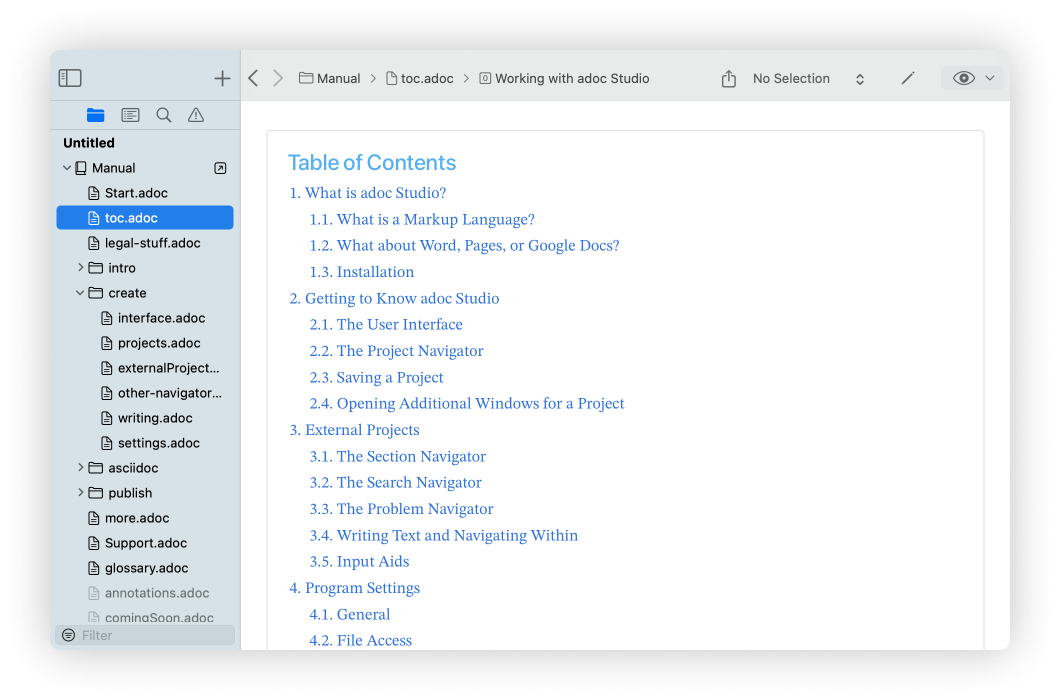Click the publish folder icon

coord(96,493)
